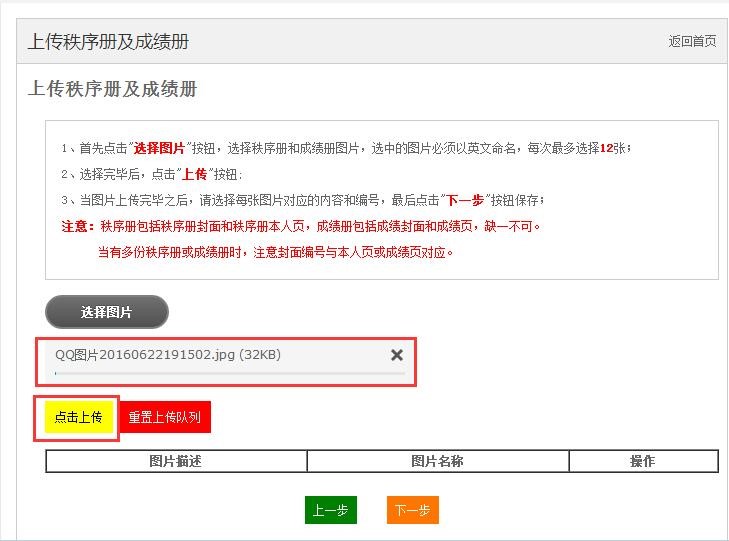Viewport: 729px width, 541px height.
Task: Click the red 注意 warning label
Action: 76,226
